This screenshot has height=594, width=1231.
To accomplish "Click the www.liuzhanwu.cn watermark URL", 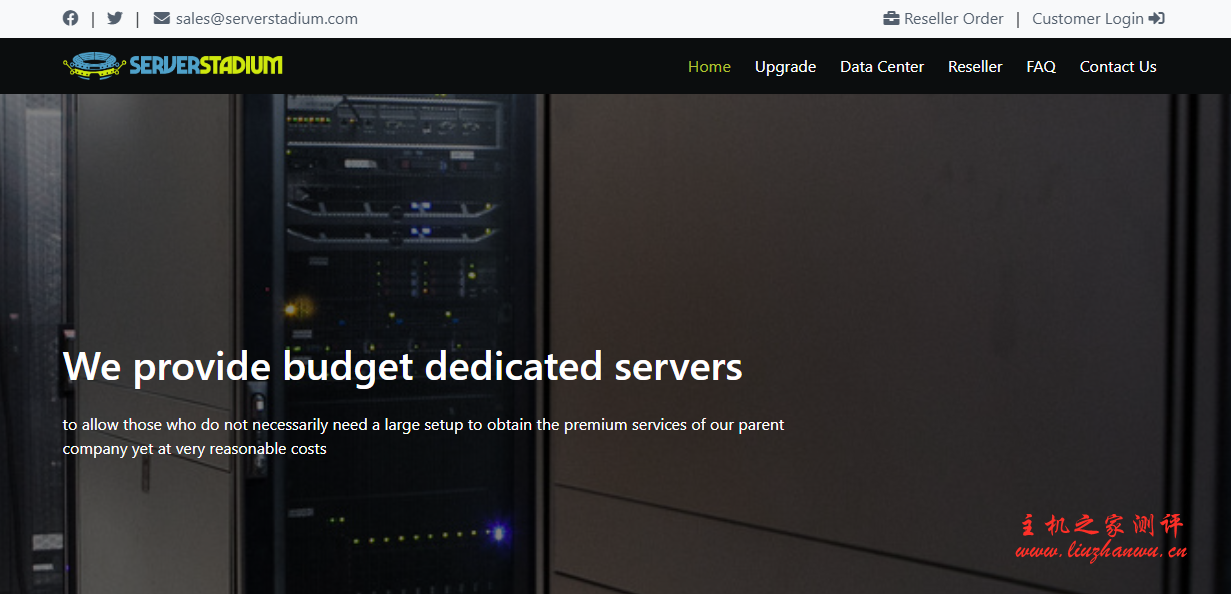I will [1101, 551].
